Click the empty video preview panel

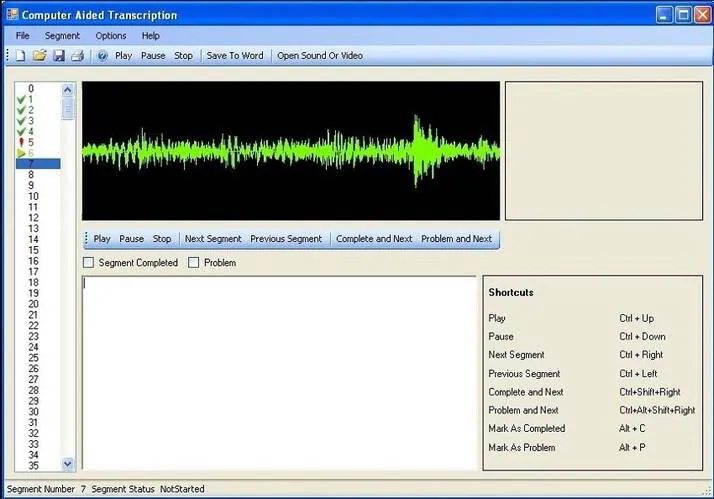click(x=604, y=151)
